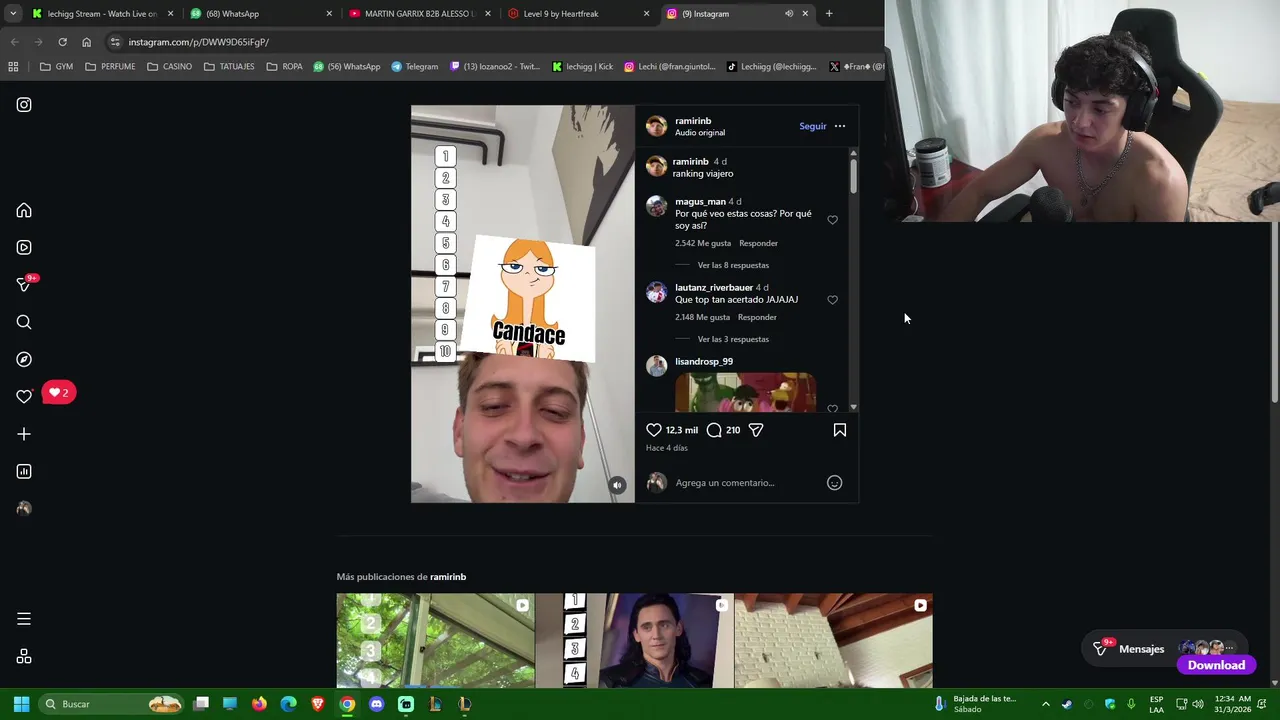Viewport: 1280px width, 720px height.
Task: Open CASINO bookmarks folder
Action: pyautogui.click(x=169, y=67)
